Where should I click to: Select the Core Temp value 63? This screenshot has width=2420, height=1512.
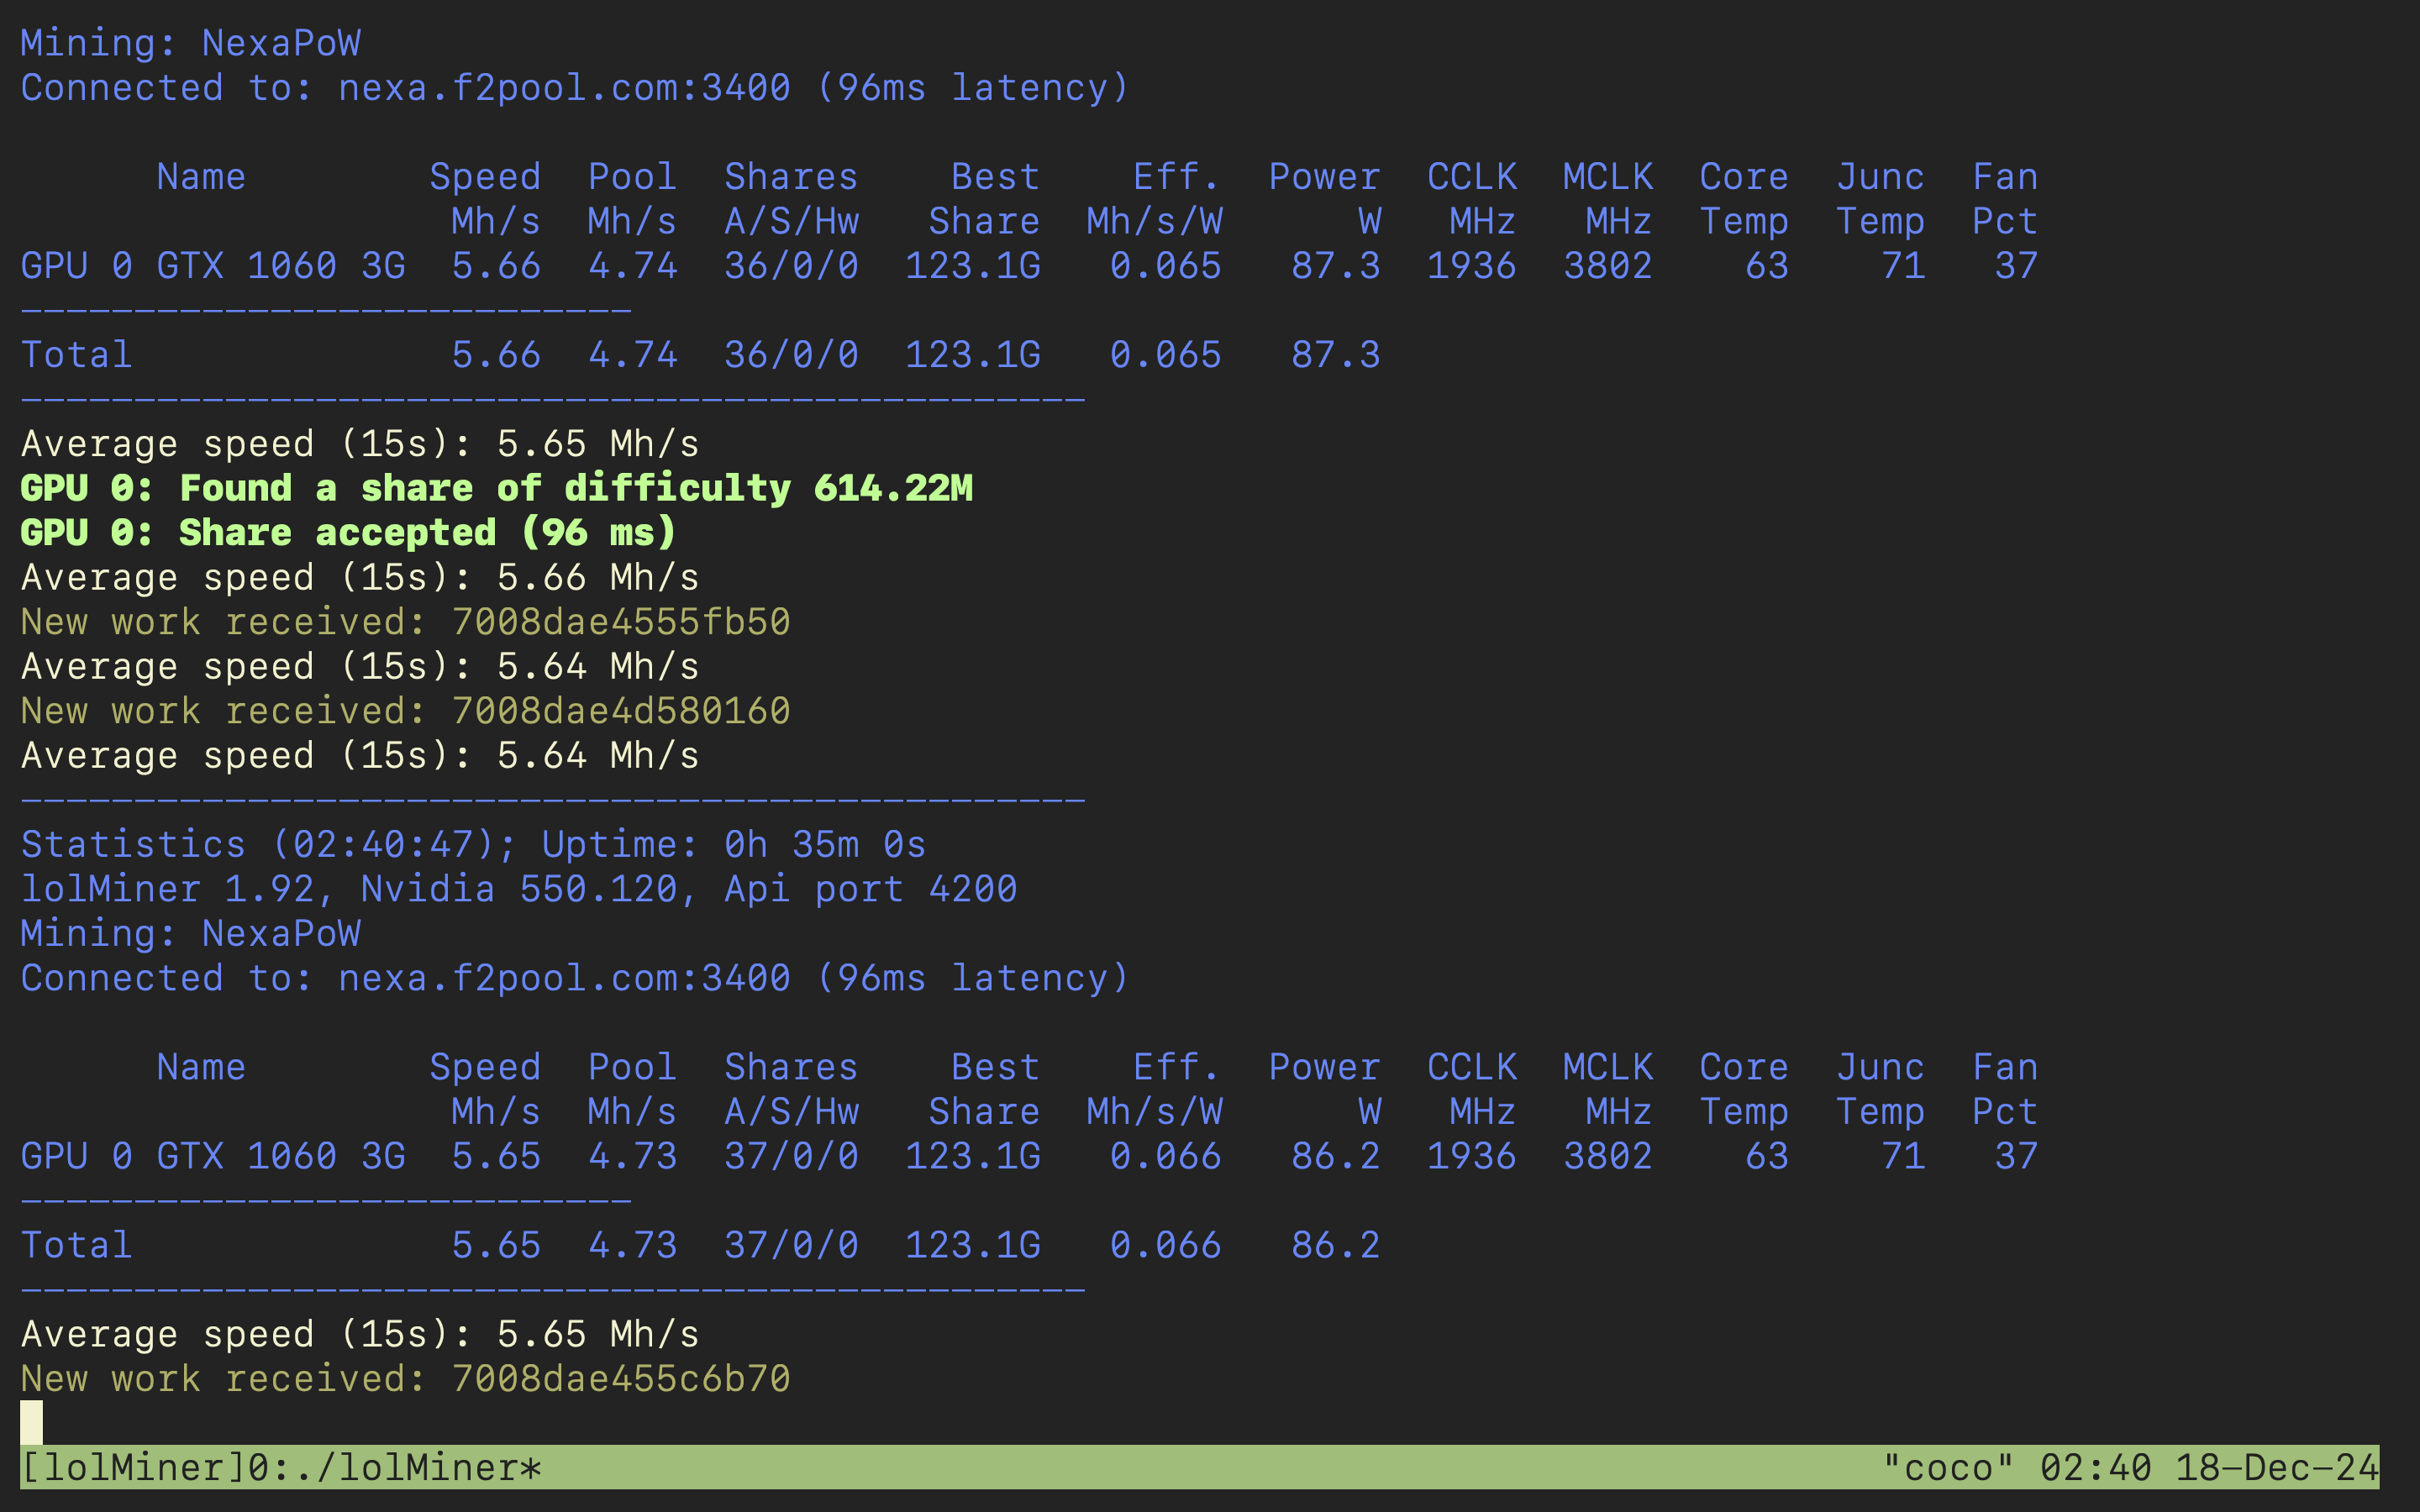tap(1765, 265)
